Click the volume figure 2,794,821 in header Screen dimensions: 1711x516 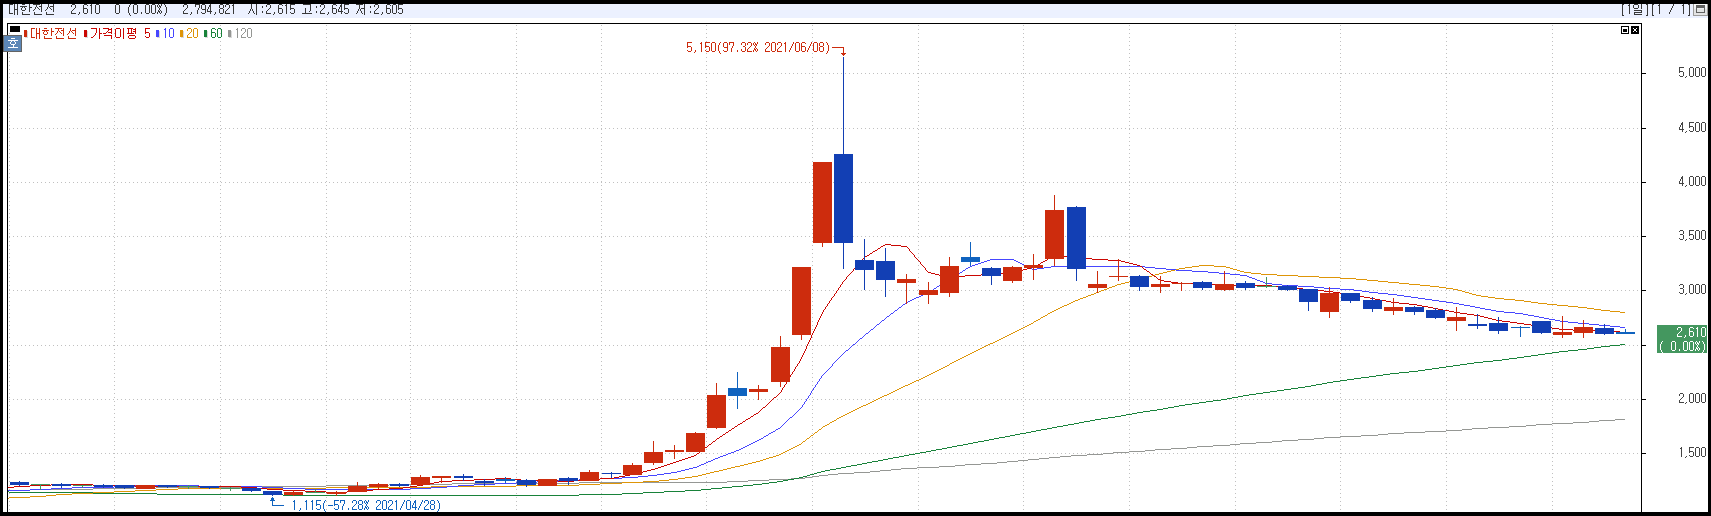coord(209,9)
